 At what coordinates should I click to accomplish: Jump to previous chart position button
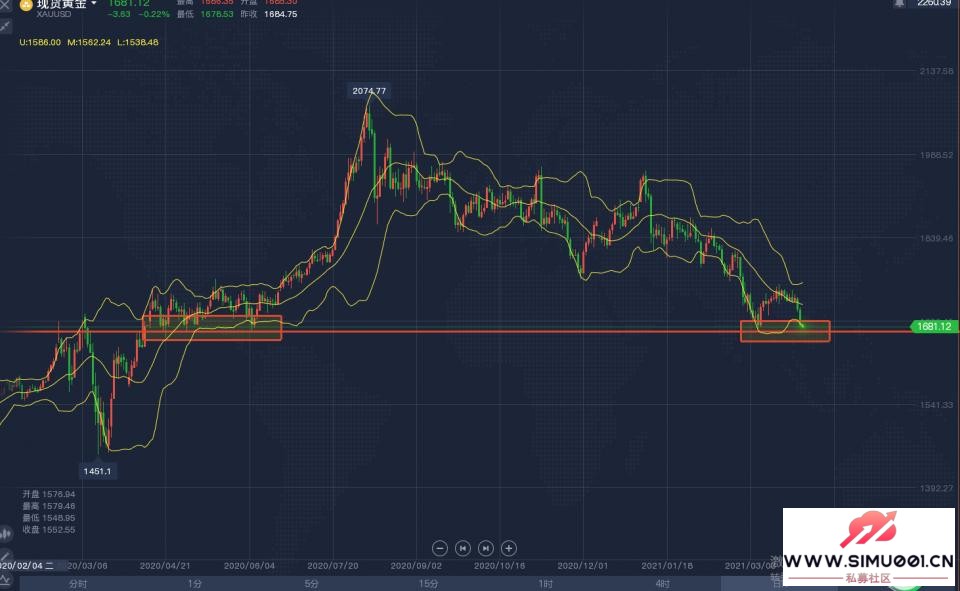pos(463,548)
